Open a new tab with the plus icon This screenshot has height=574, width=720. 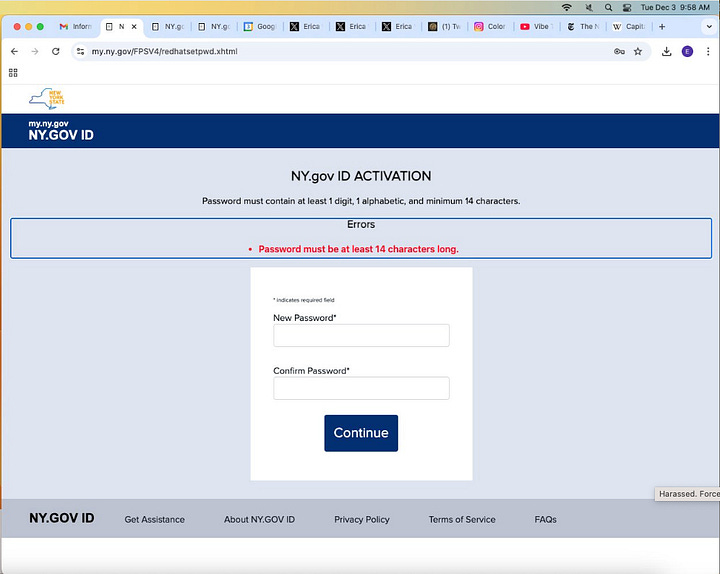662,27
